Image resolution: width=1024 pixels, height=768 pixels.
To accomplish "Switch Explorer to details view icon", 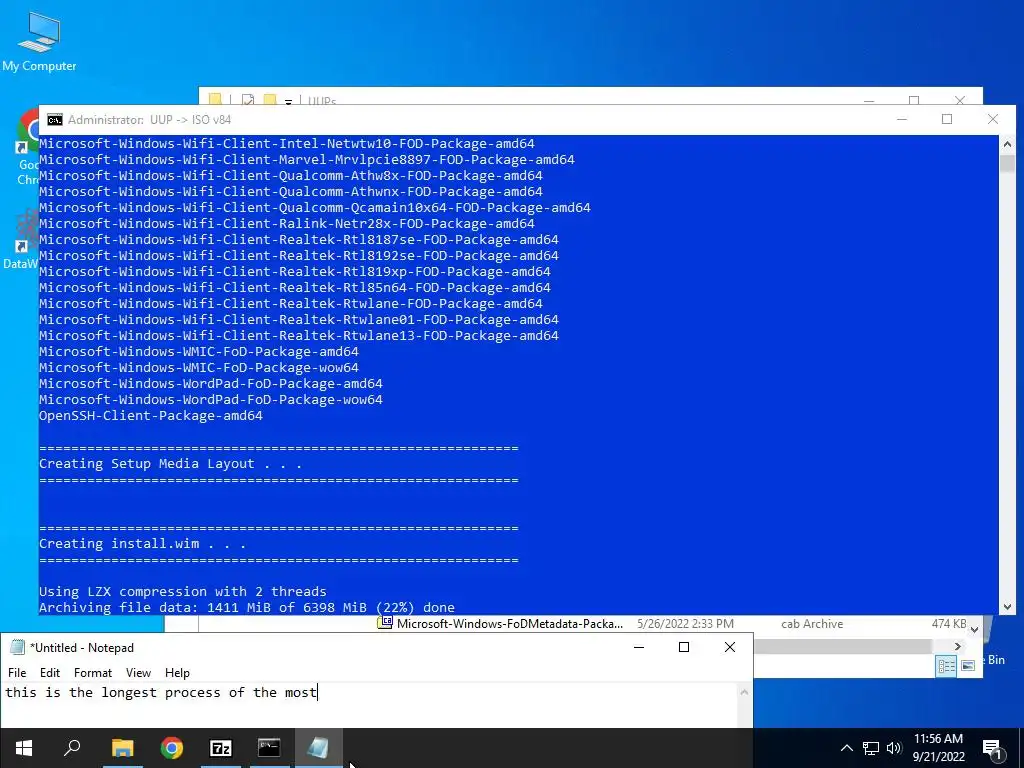I will click(946, 666).
